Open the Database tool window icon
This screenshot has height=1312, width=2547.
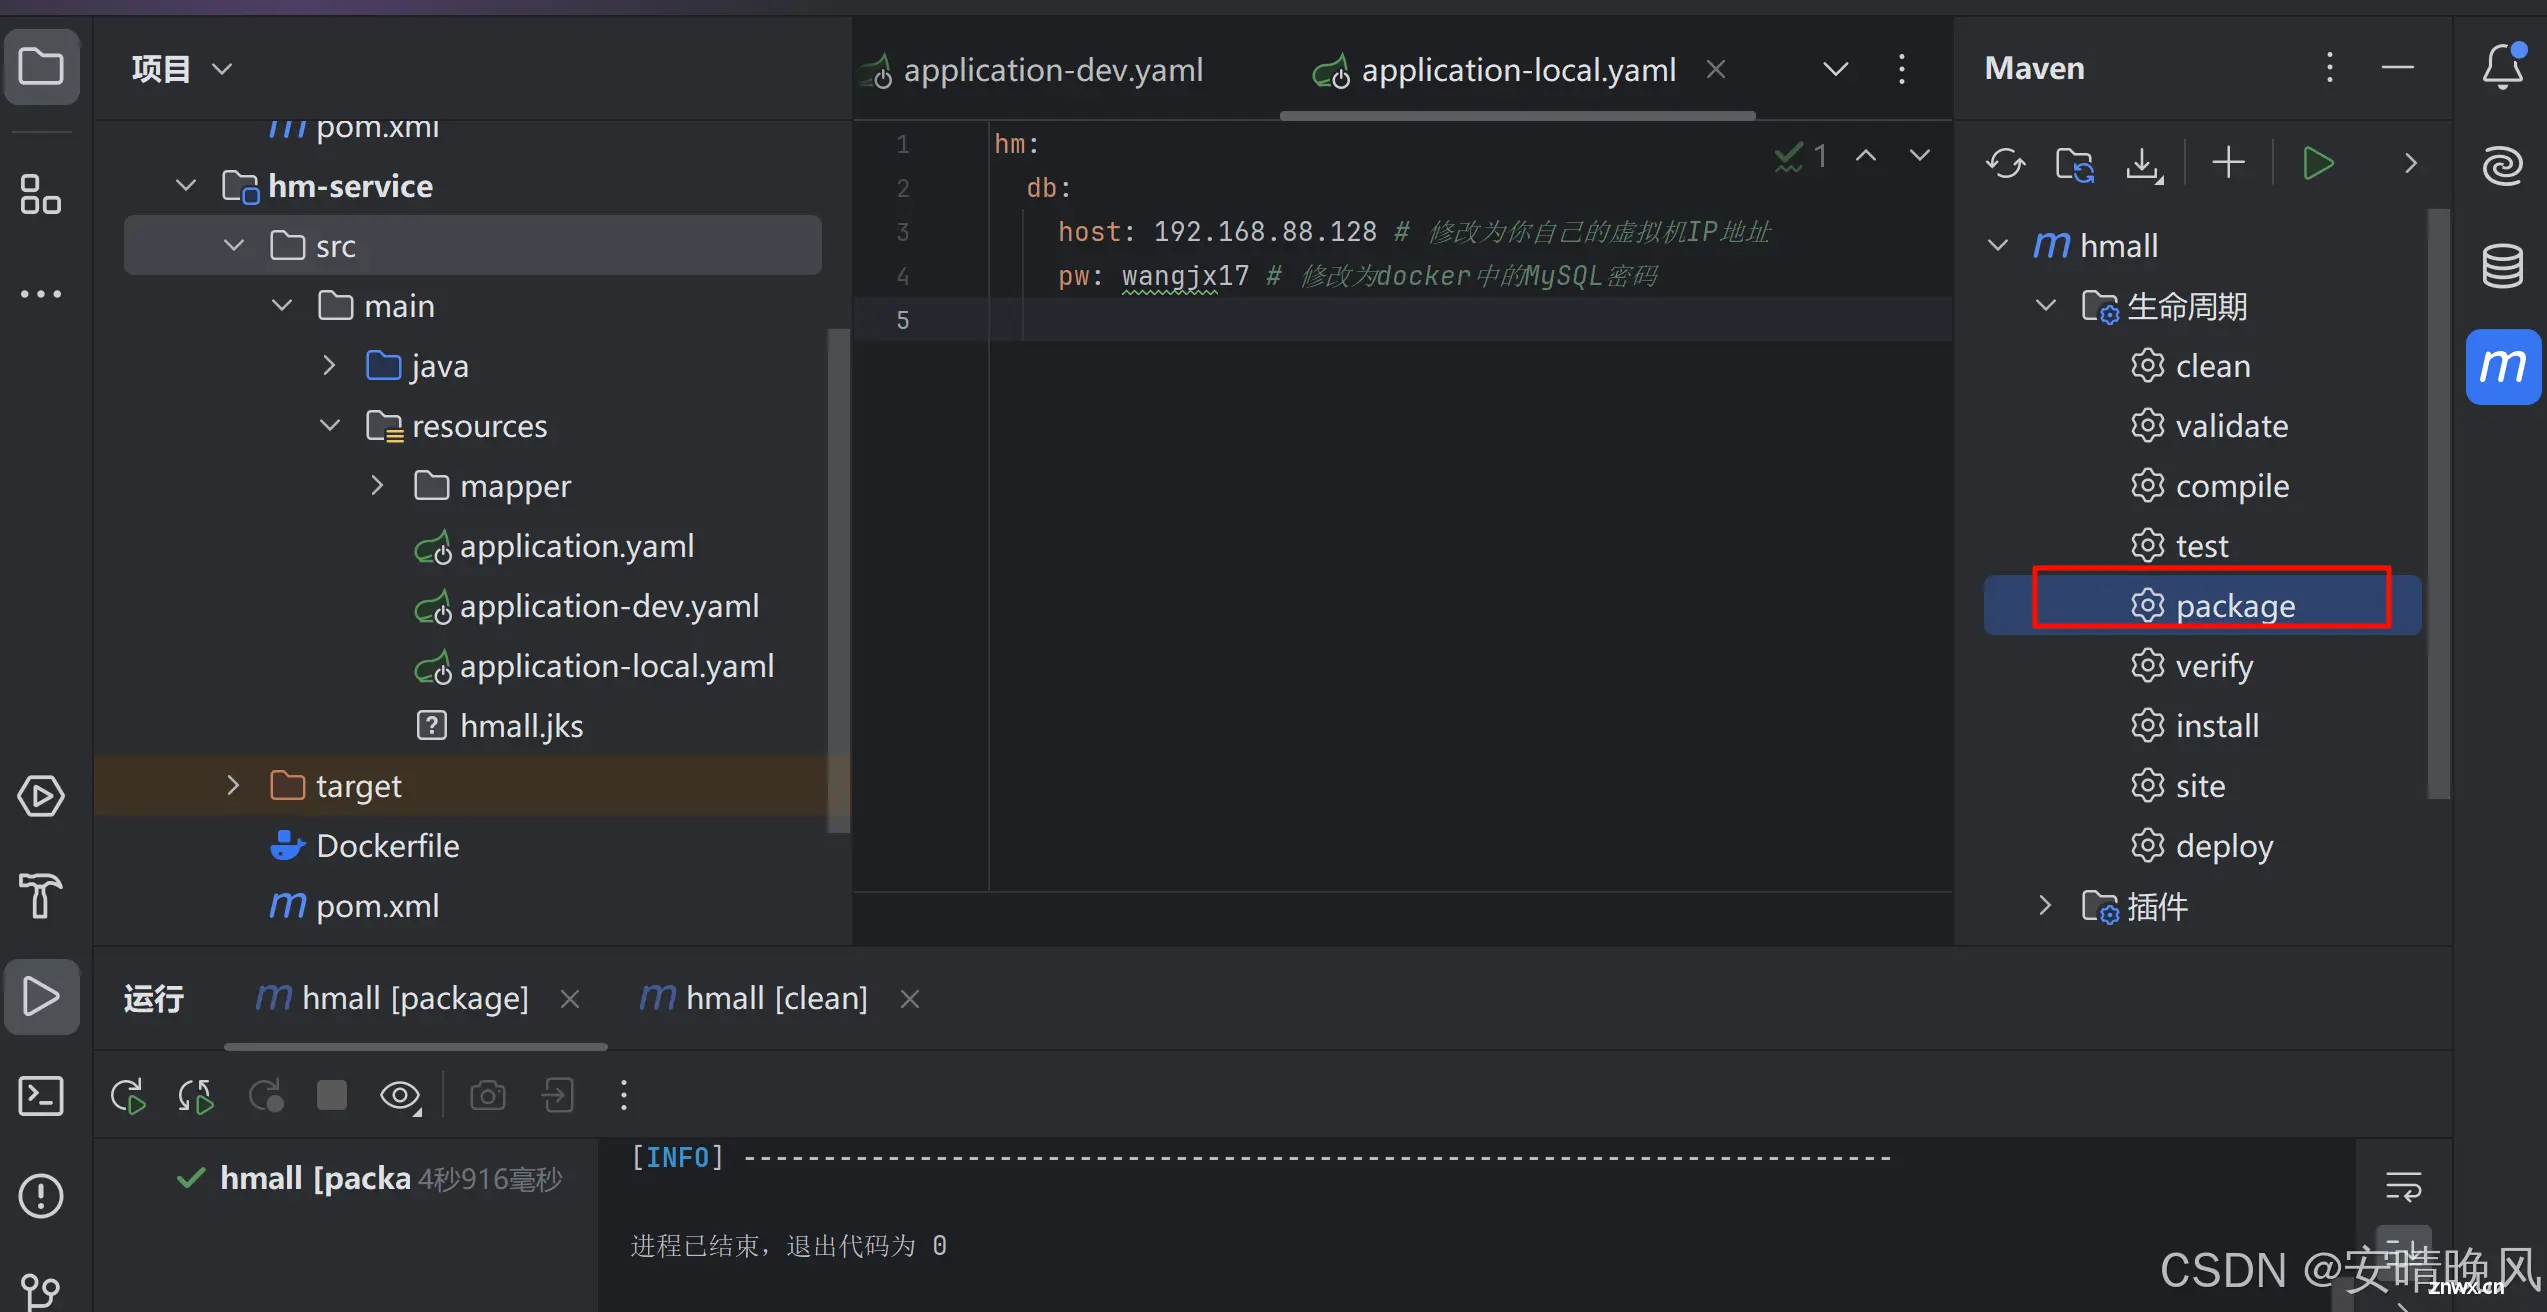point(2503,266)
